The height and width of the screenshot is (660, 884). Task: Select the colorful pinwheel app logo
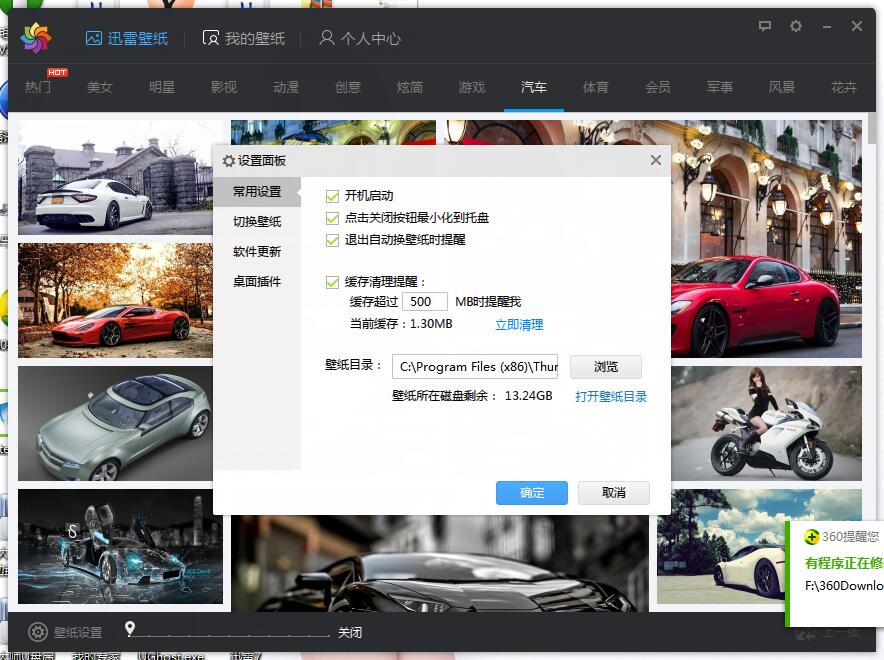37,35
